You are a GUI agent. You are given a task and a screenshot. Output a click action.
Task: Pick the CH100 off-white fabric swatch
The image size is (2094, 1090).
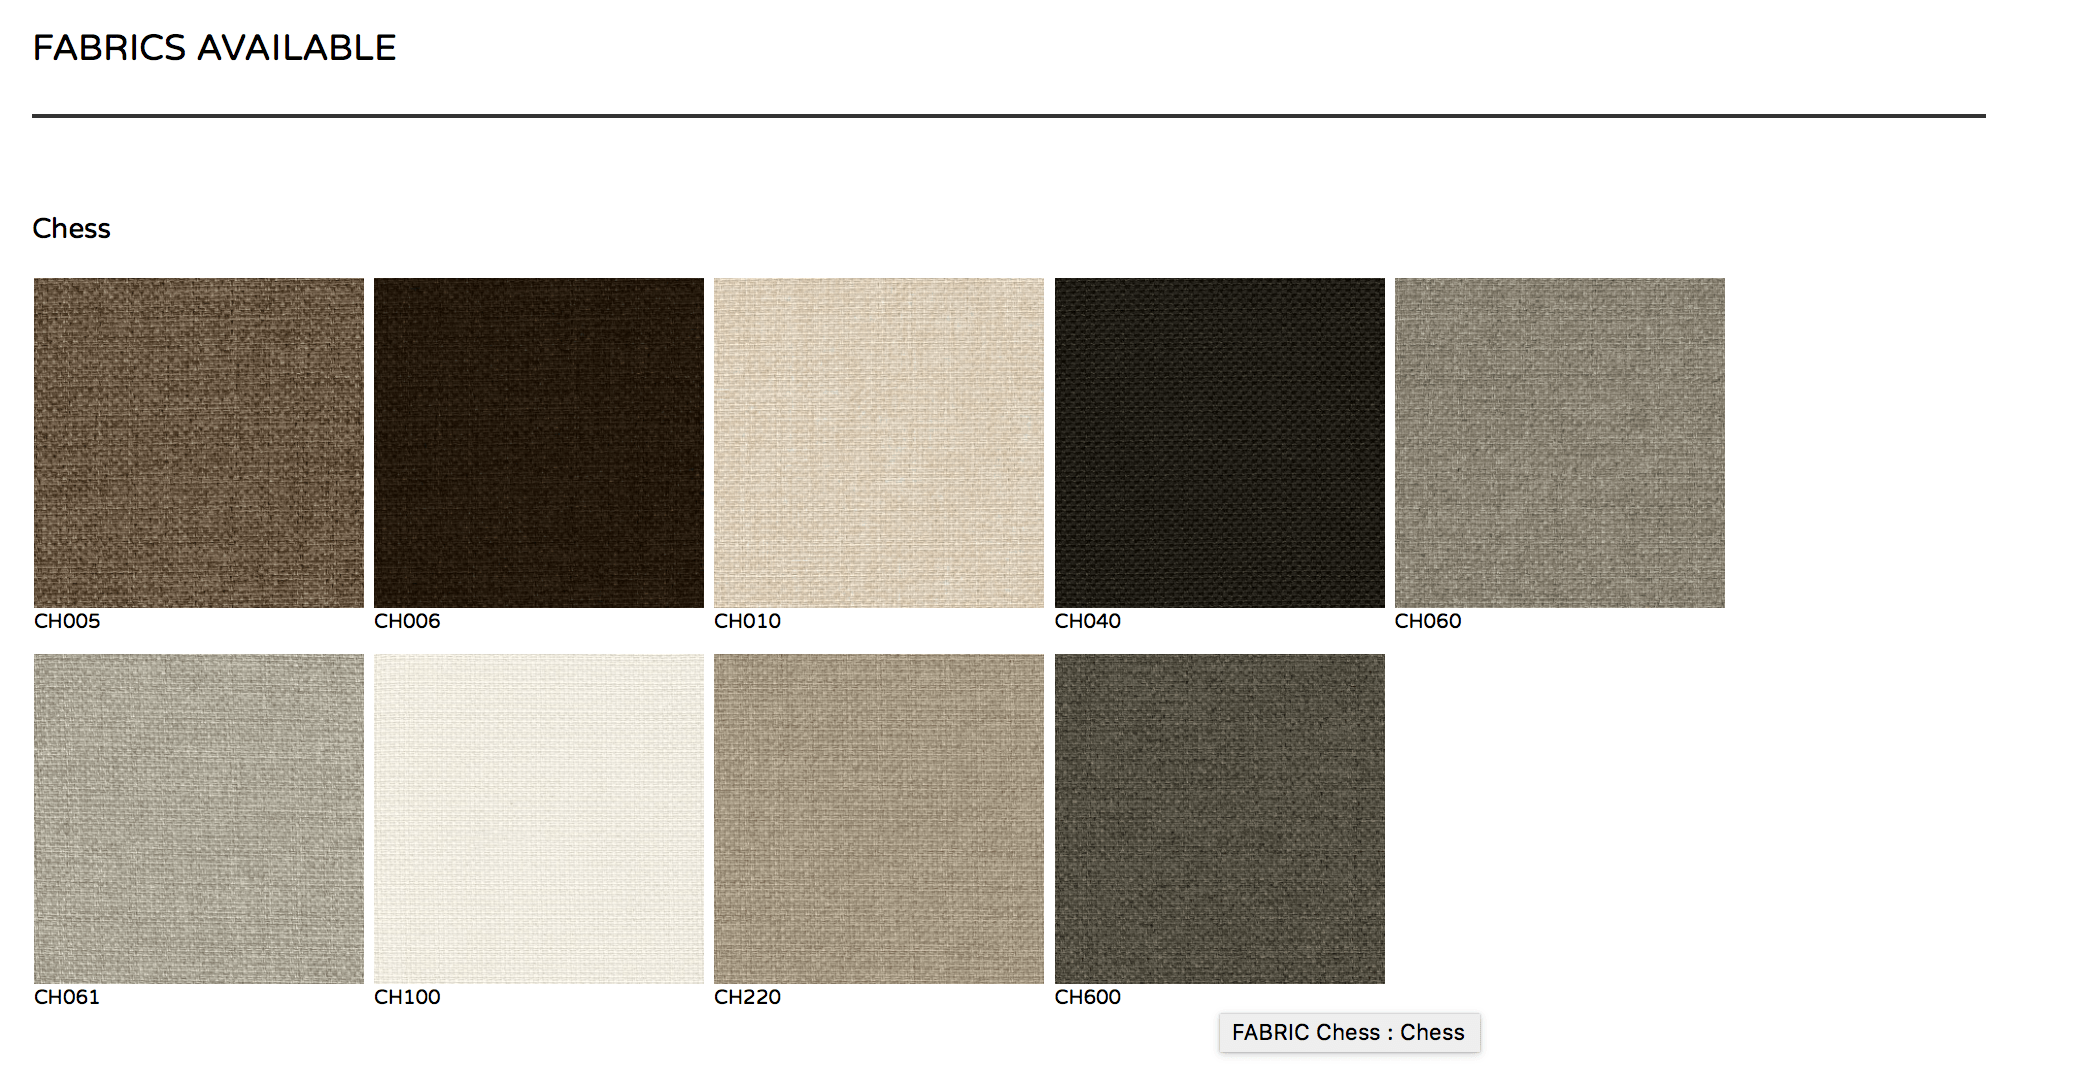538,818
